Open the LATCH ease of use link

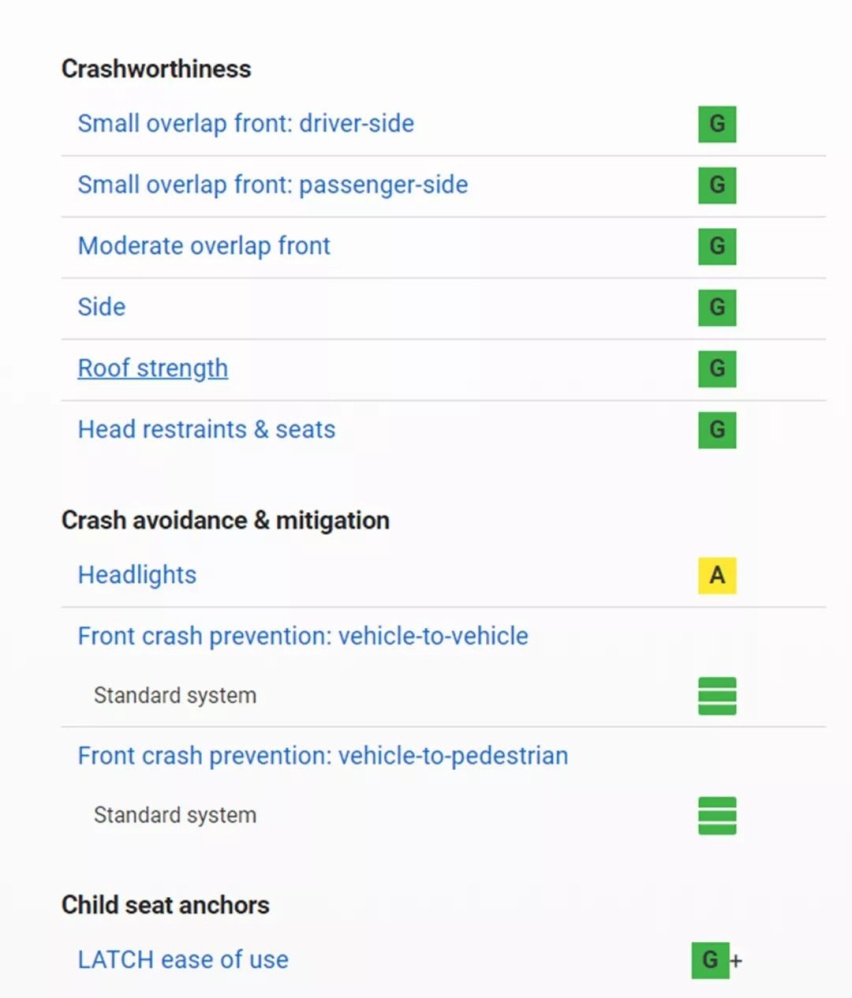[183, 959]
